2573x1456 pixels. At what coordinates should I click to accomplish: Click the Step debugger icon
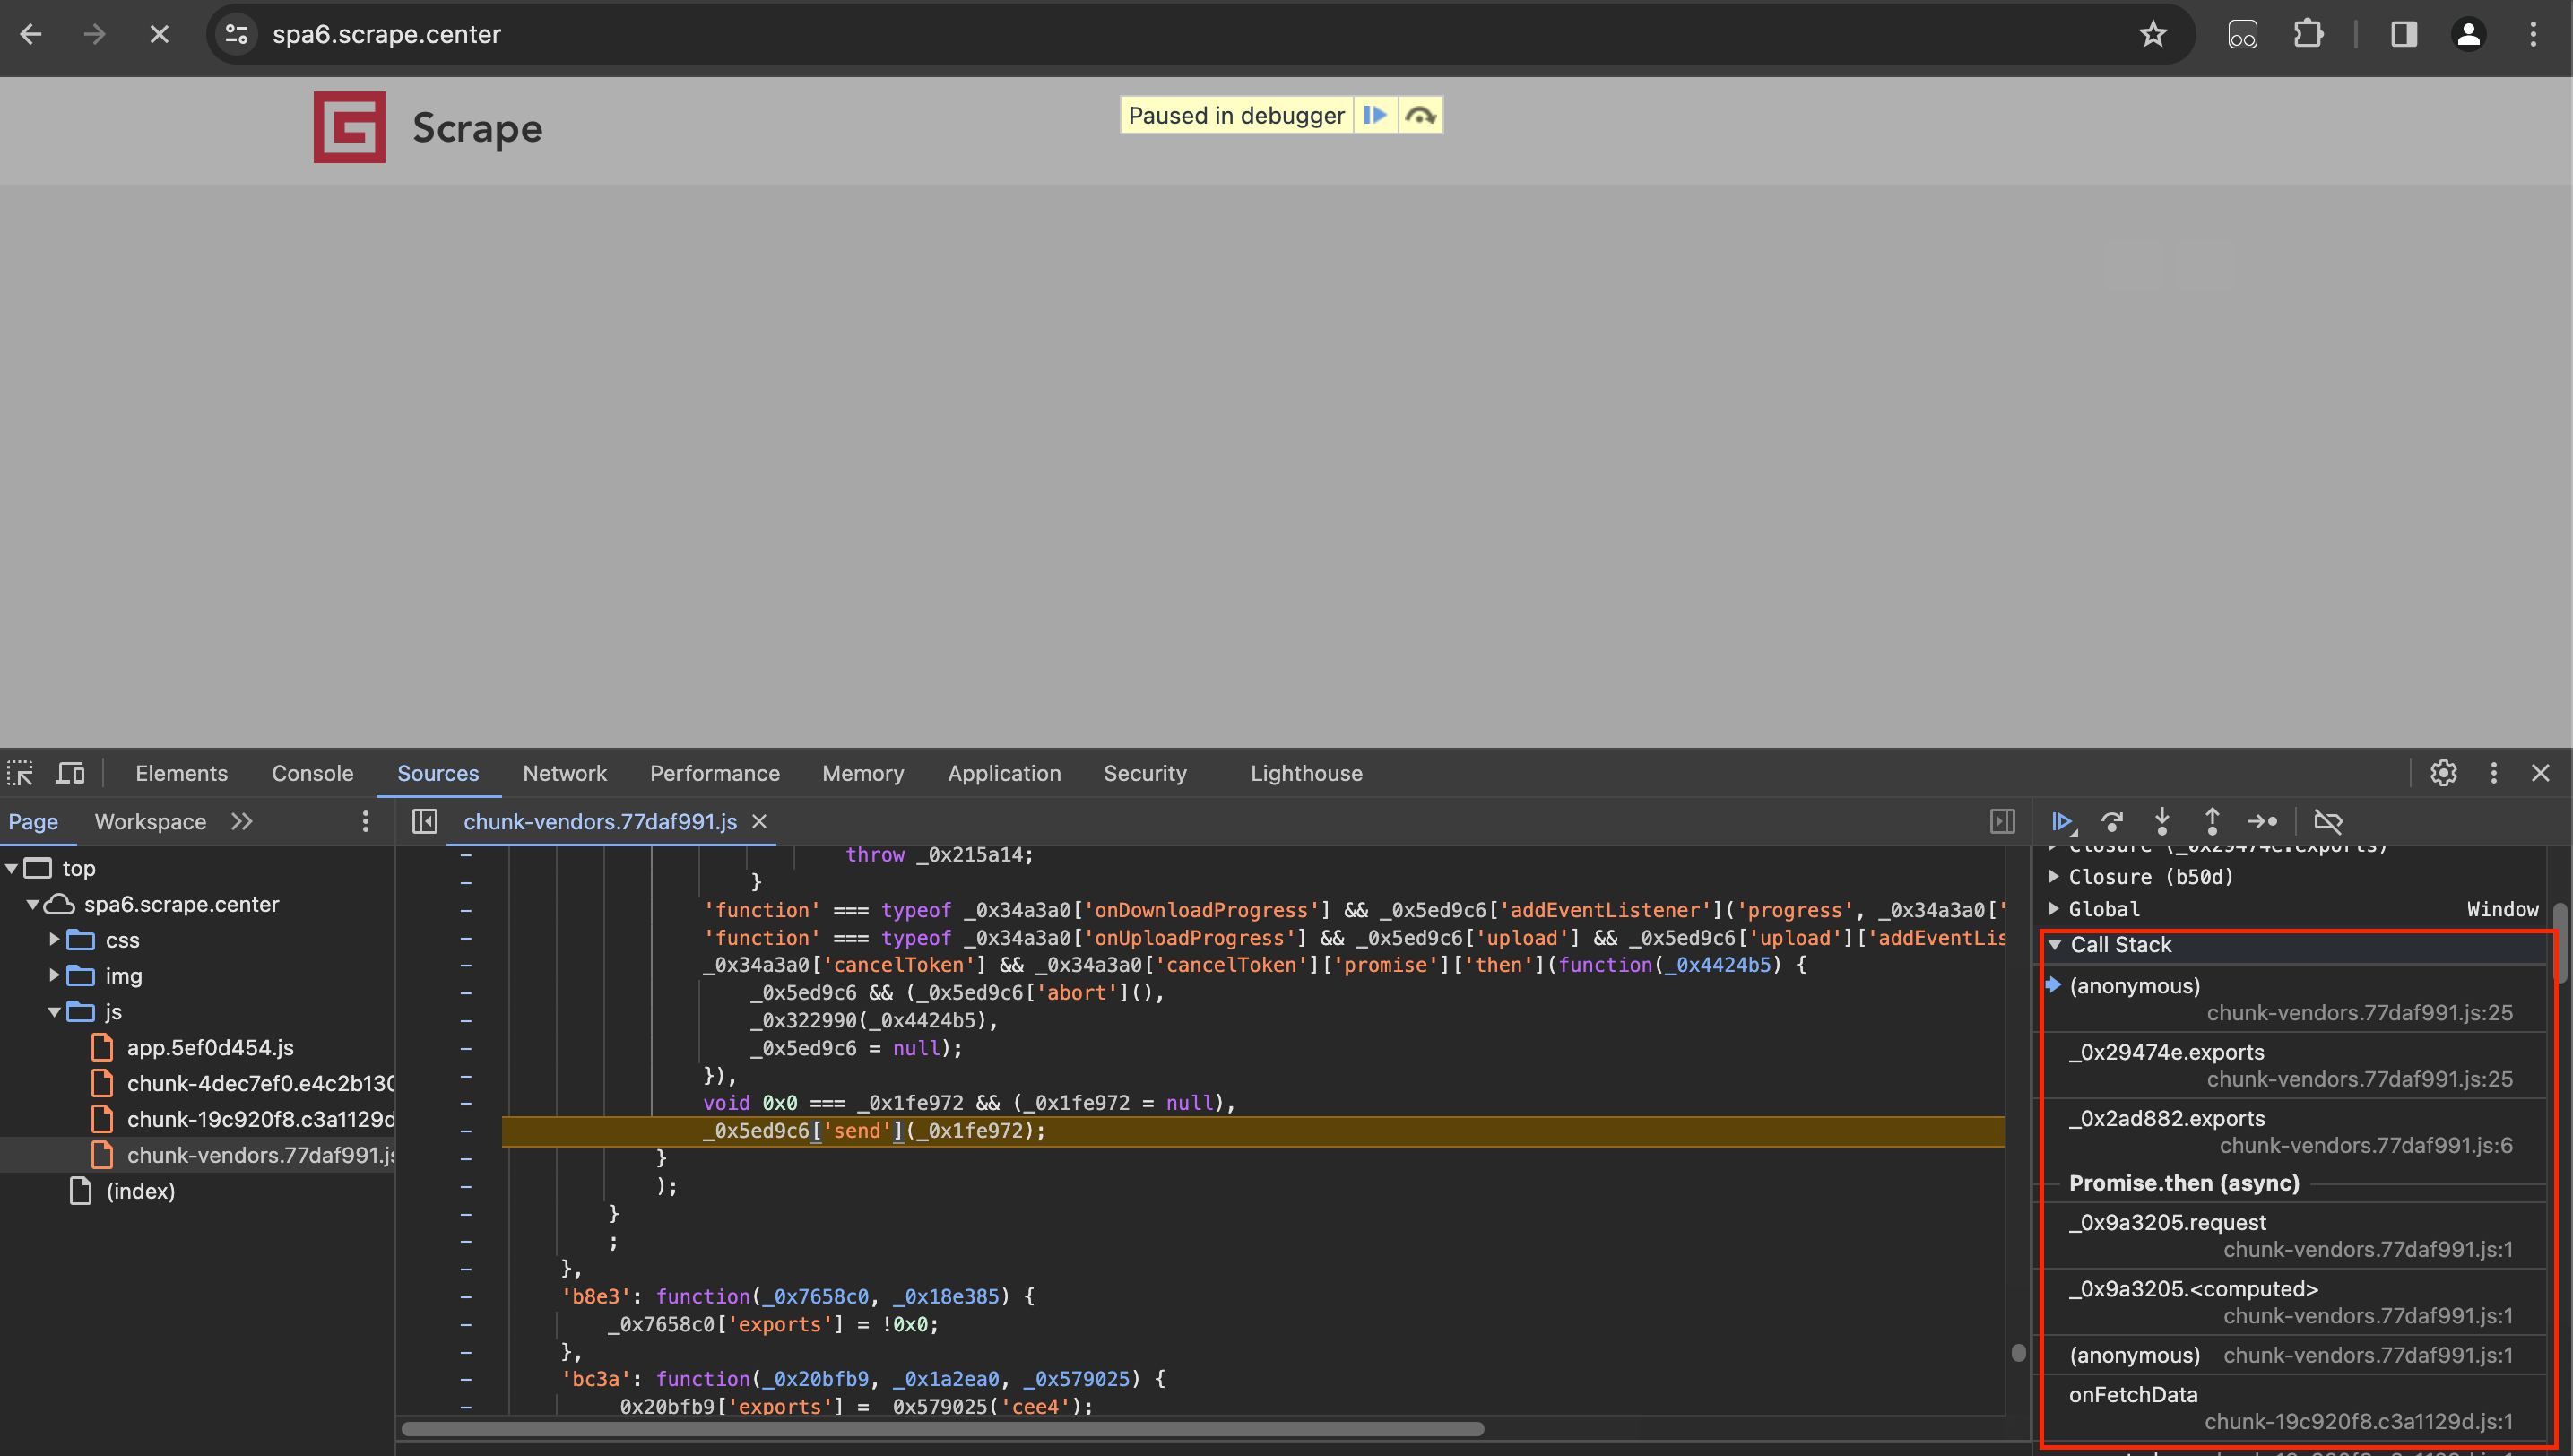click(x=2263, y=822)
